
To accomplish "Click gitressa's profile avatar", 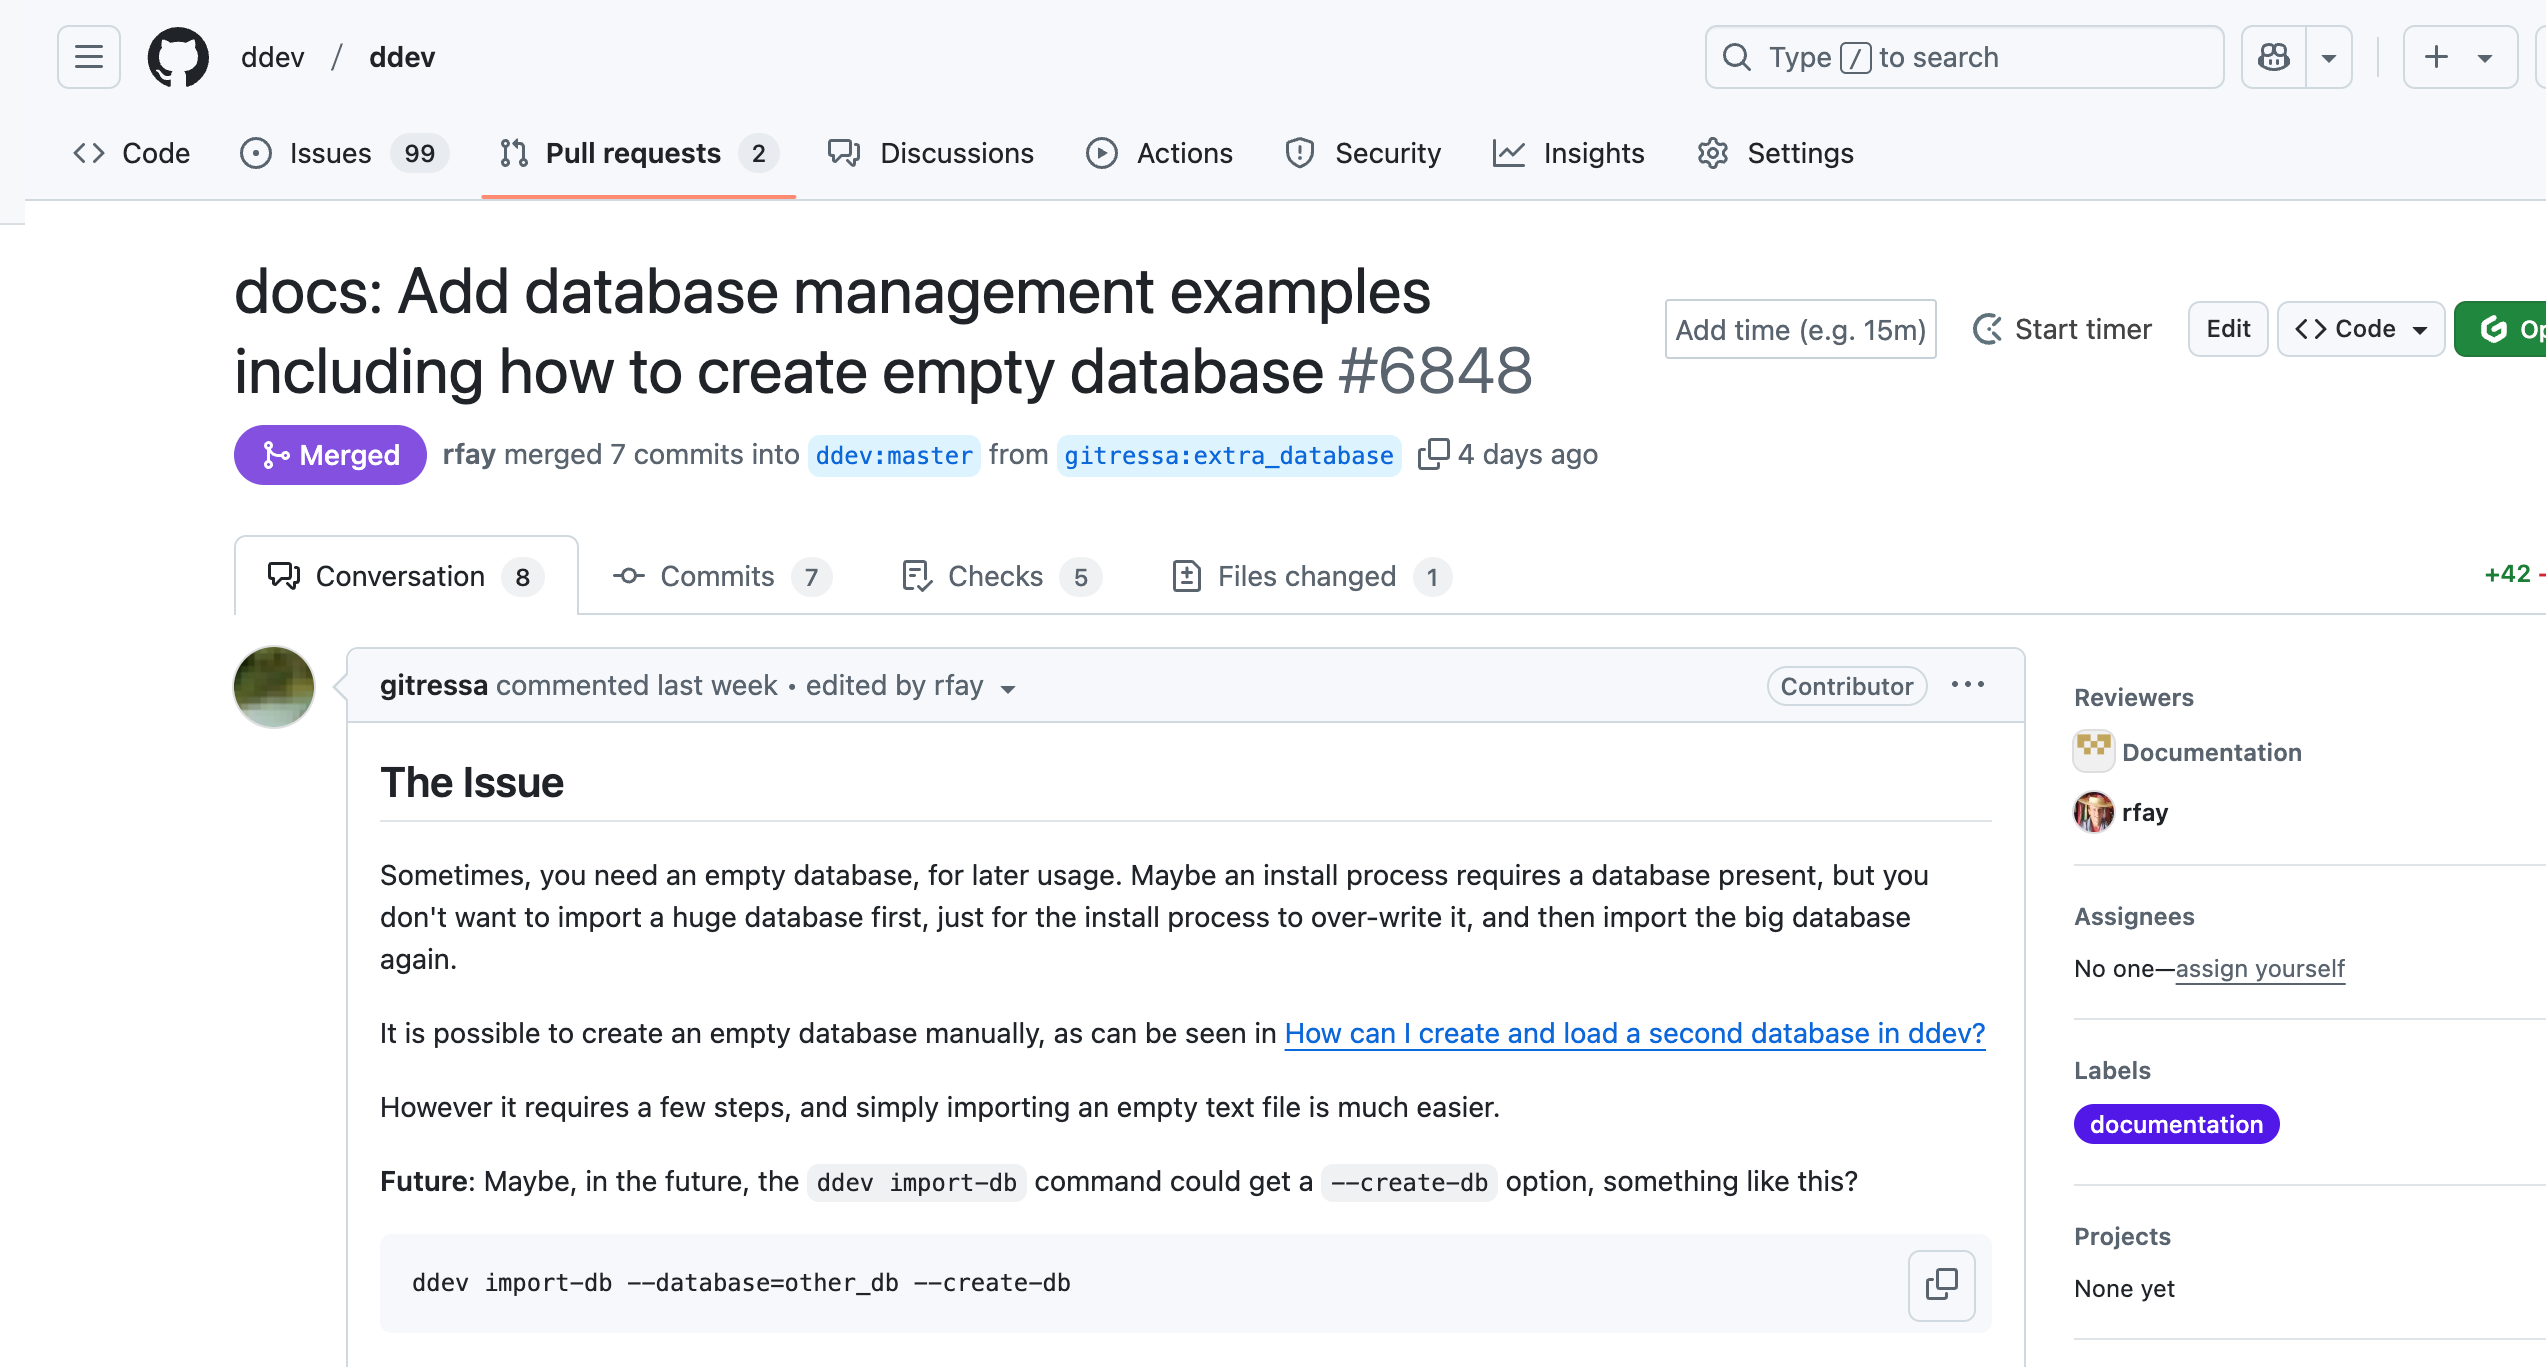I will (272, 686).
